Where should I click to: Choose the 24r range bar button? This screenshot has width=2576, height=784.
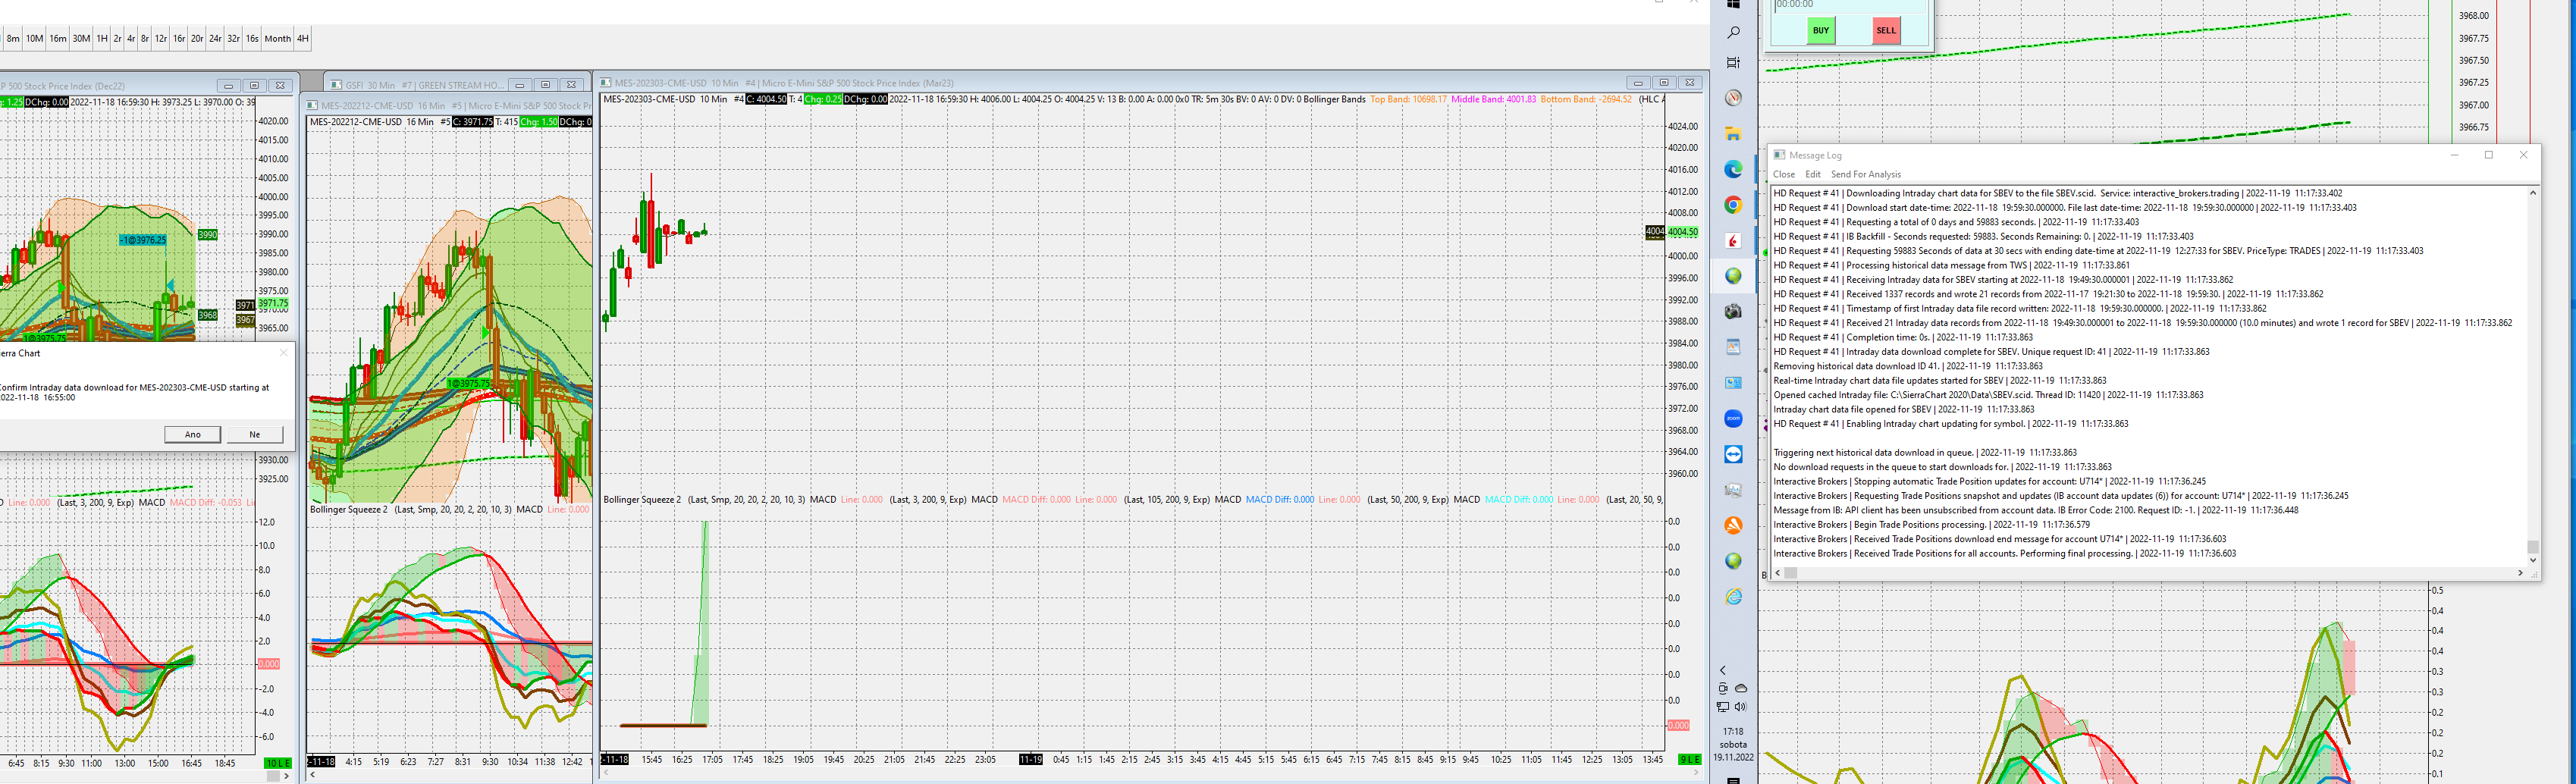(215, 39)
